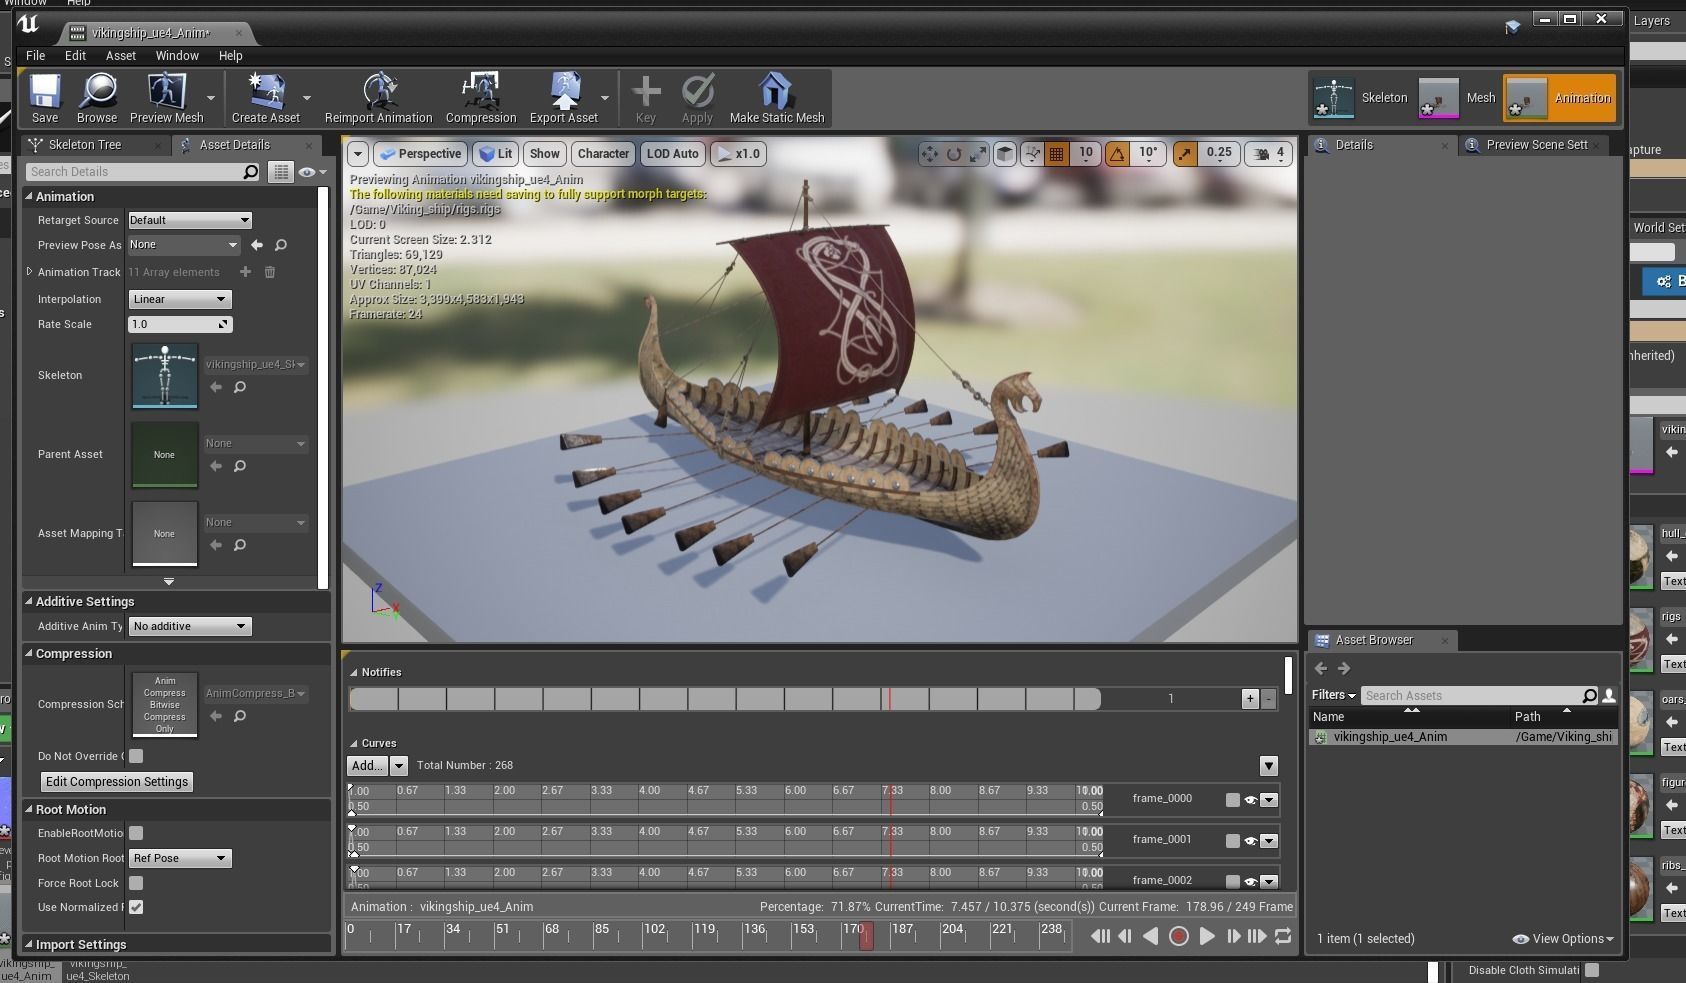This screenshot has height=983, width=1686.
Task: Expand Animation Track array
Action: (30, 272)
